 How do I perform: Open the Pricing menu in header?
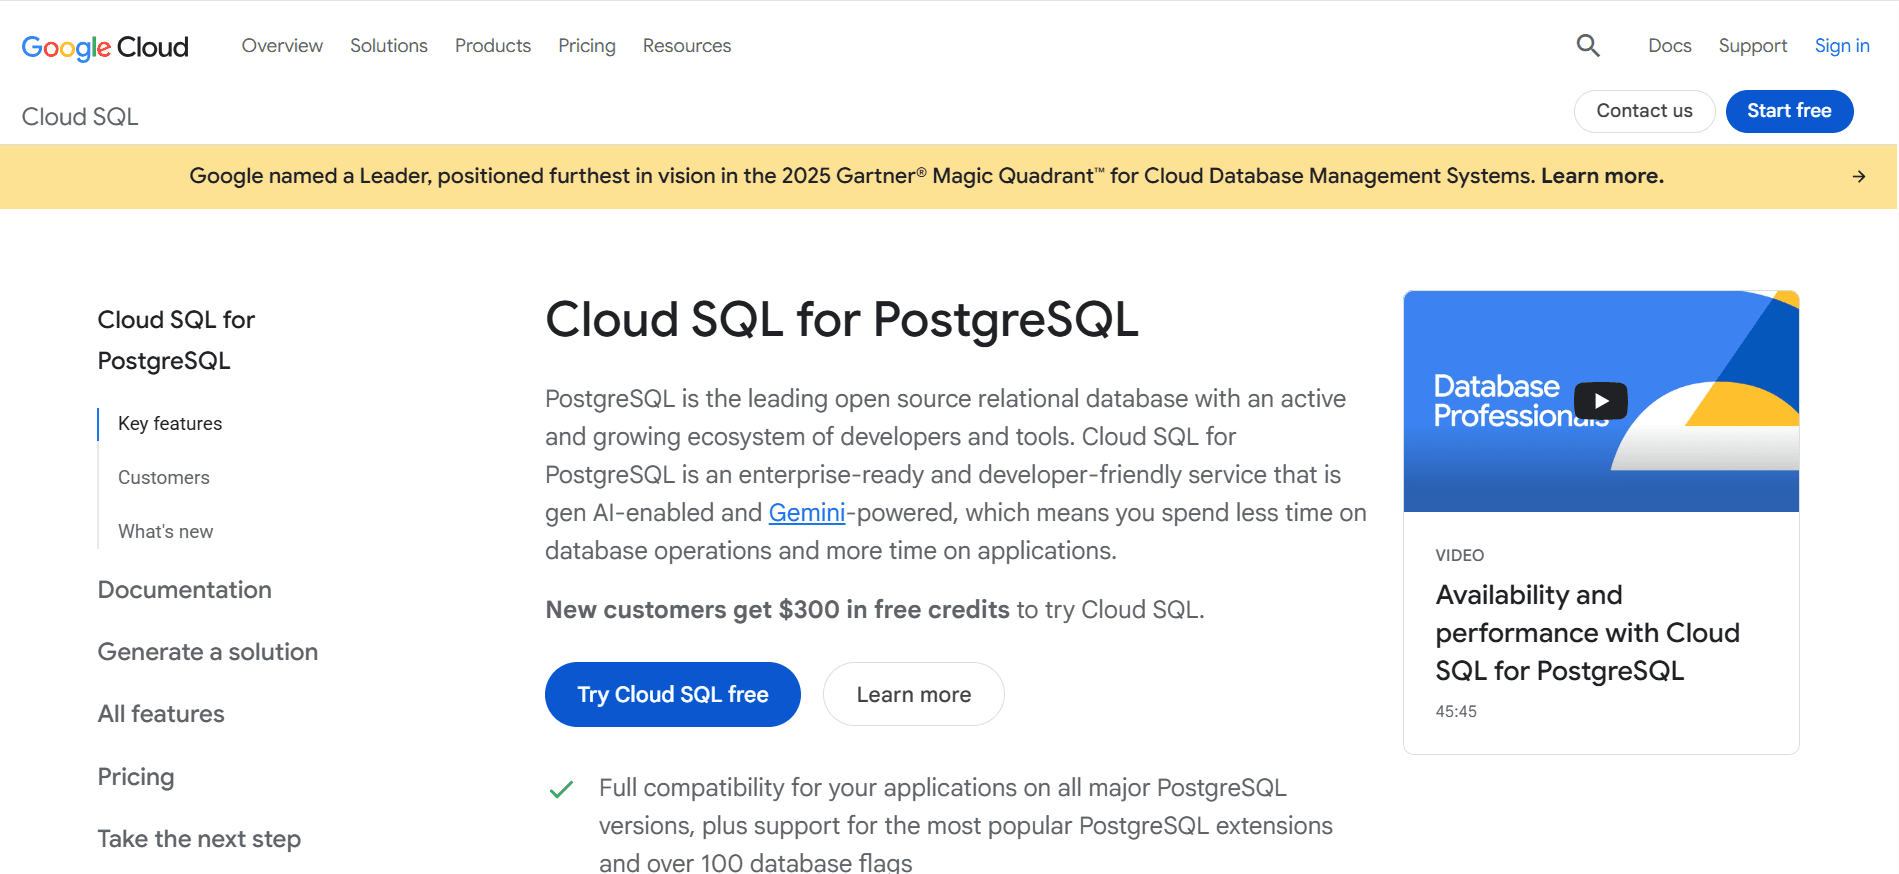[x=587, y=46]
